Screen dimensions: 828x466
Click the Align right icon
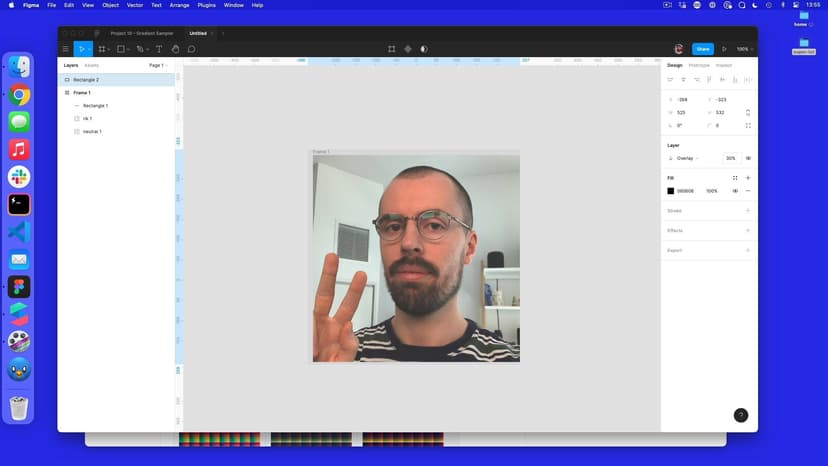pos(697,80)
